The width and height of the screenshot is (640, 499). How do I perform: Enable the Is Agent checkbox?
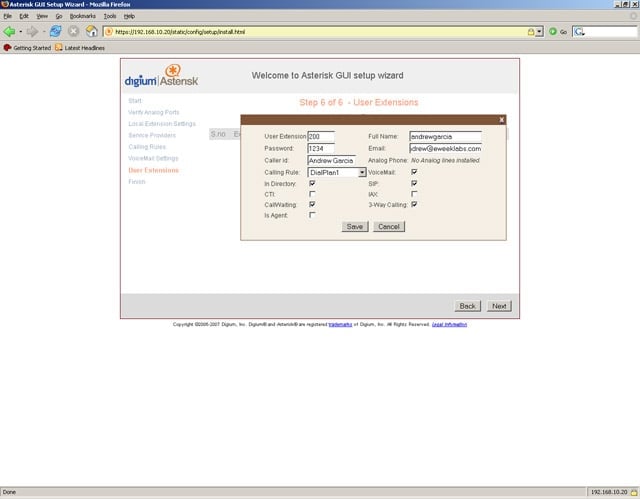(x=312, y=215)
